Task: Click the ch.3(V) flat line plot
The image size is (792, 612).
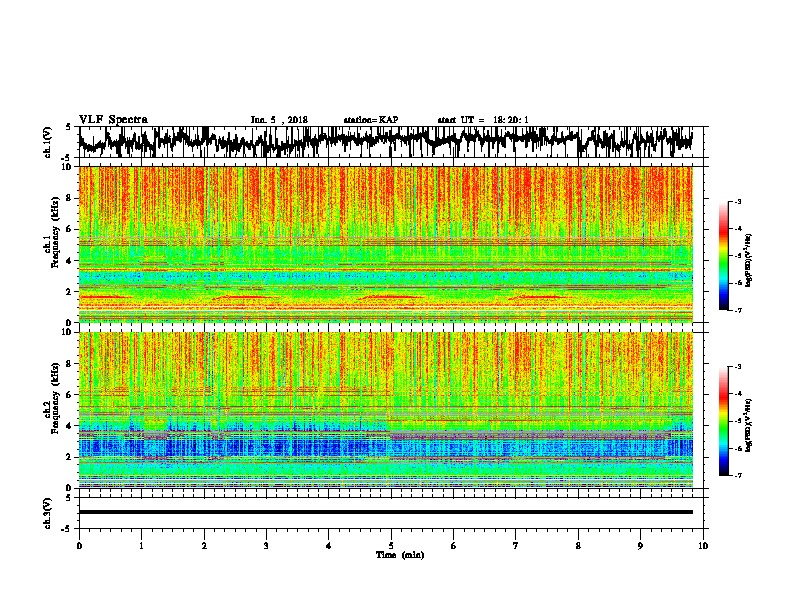Action: tap(386, 513)
